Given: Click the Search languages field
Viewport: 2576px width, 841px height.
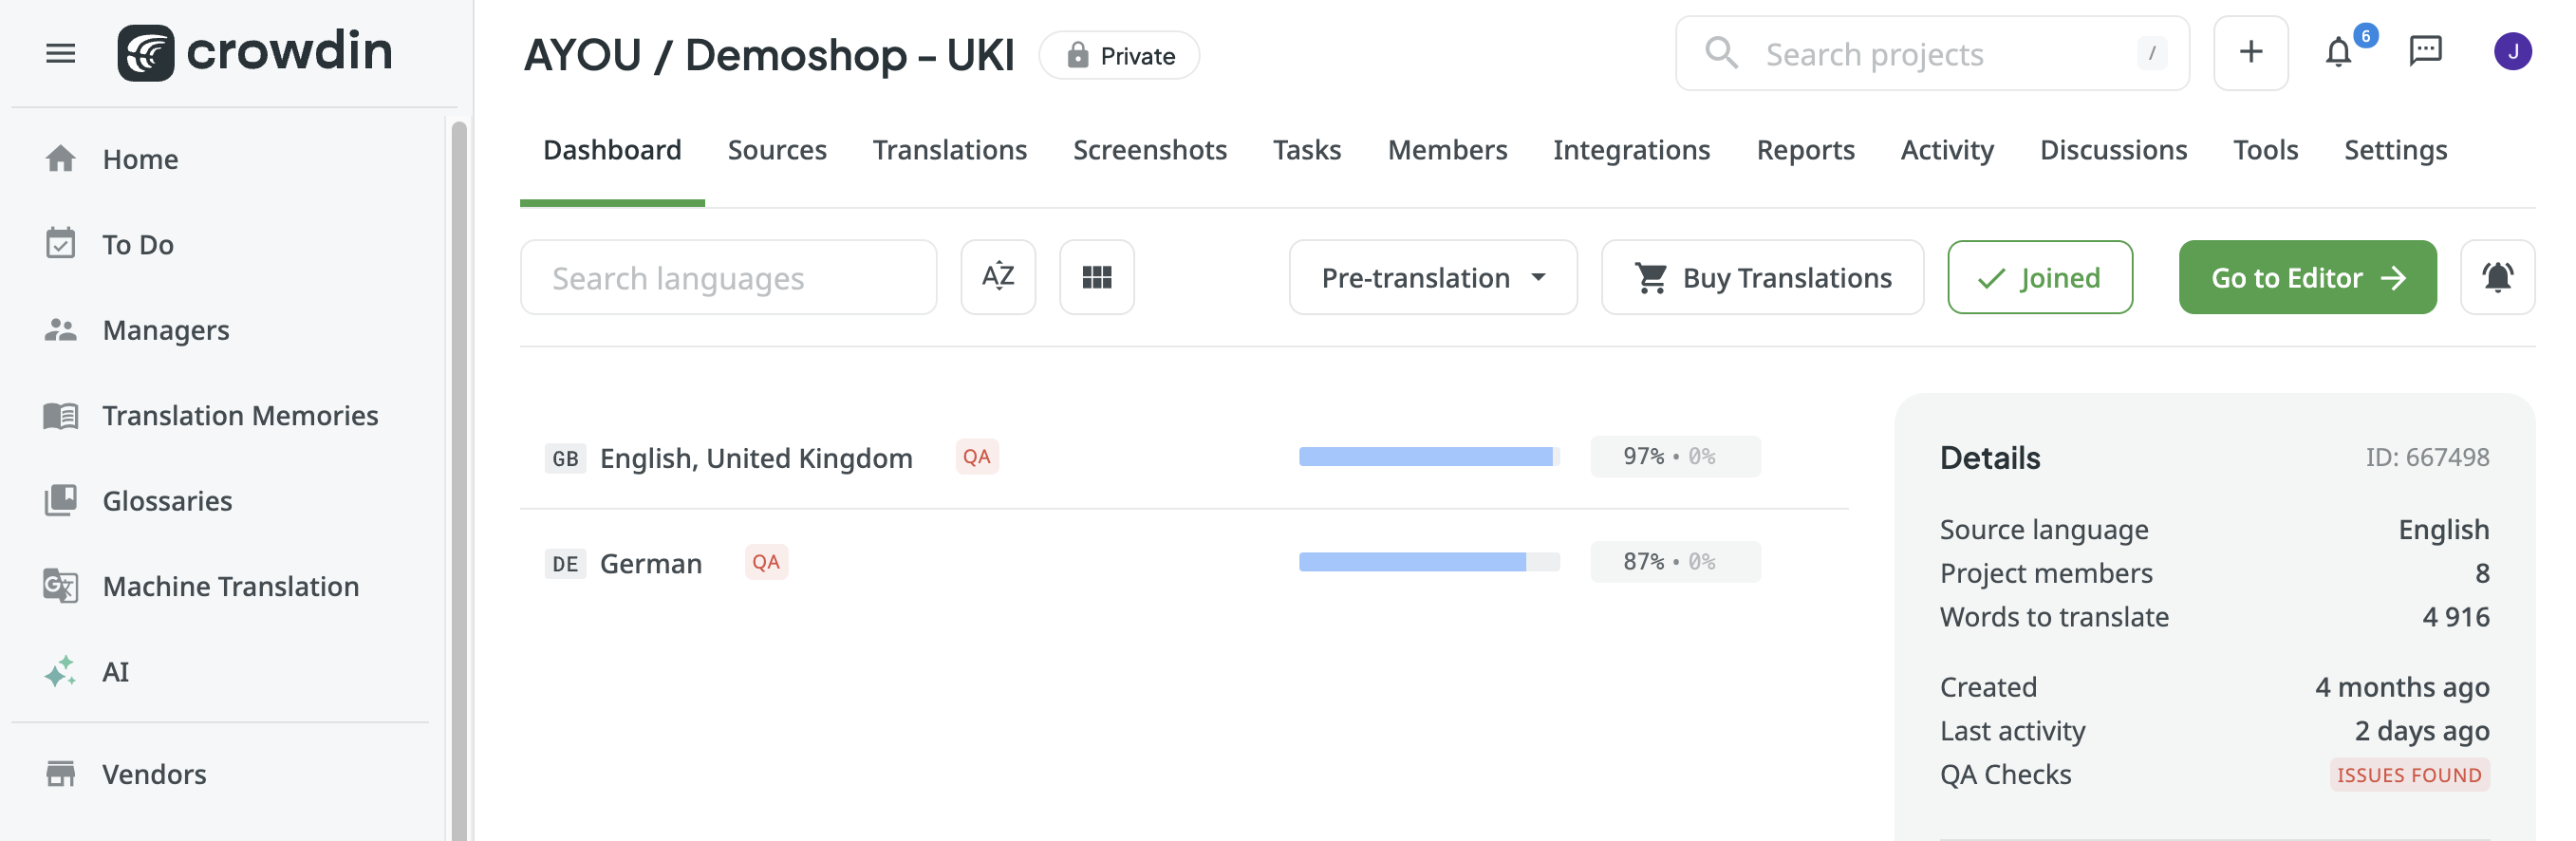Looking at the screenshot, I should [x=728, y=277].
